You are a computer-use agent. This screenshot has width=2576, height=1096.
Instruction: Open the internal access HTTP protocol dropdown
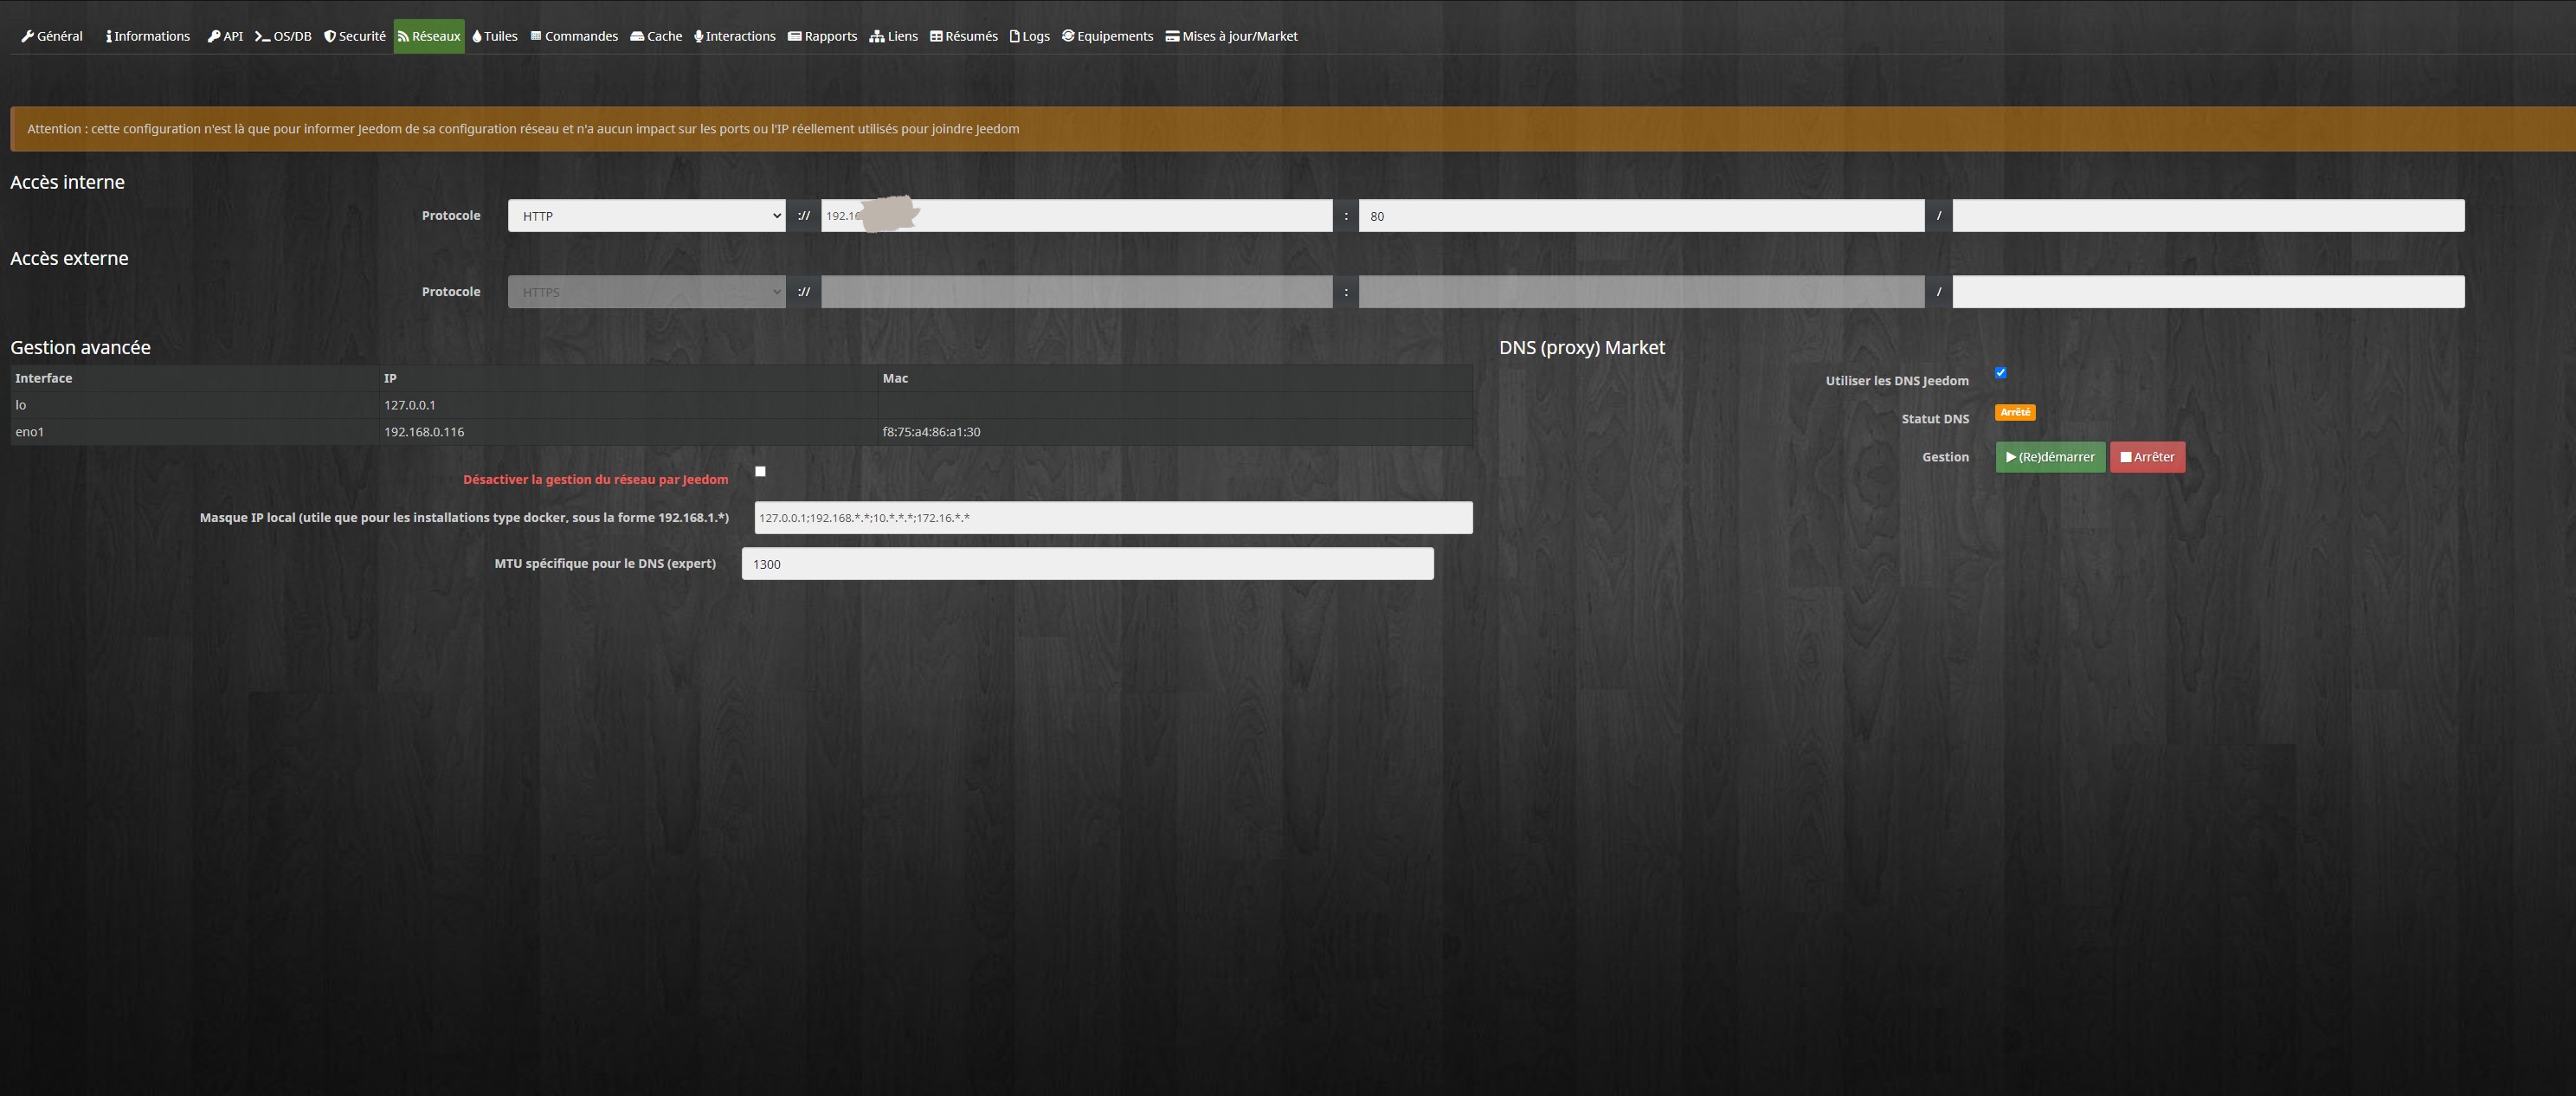pyautogui.click(x=646, y=216)
